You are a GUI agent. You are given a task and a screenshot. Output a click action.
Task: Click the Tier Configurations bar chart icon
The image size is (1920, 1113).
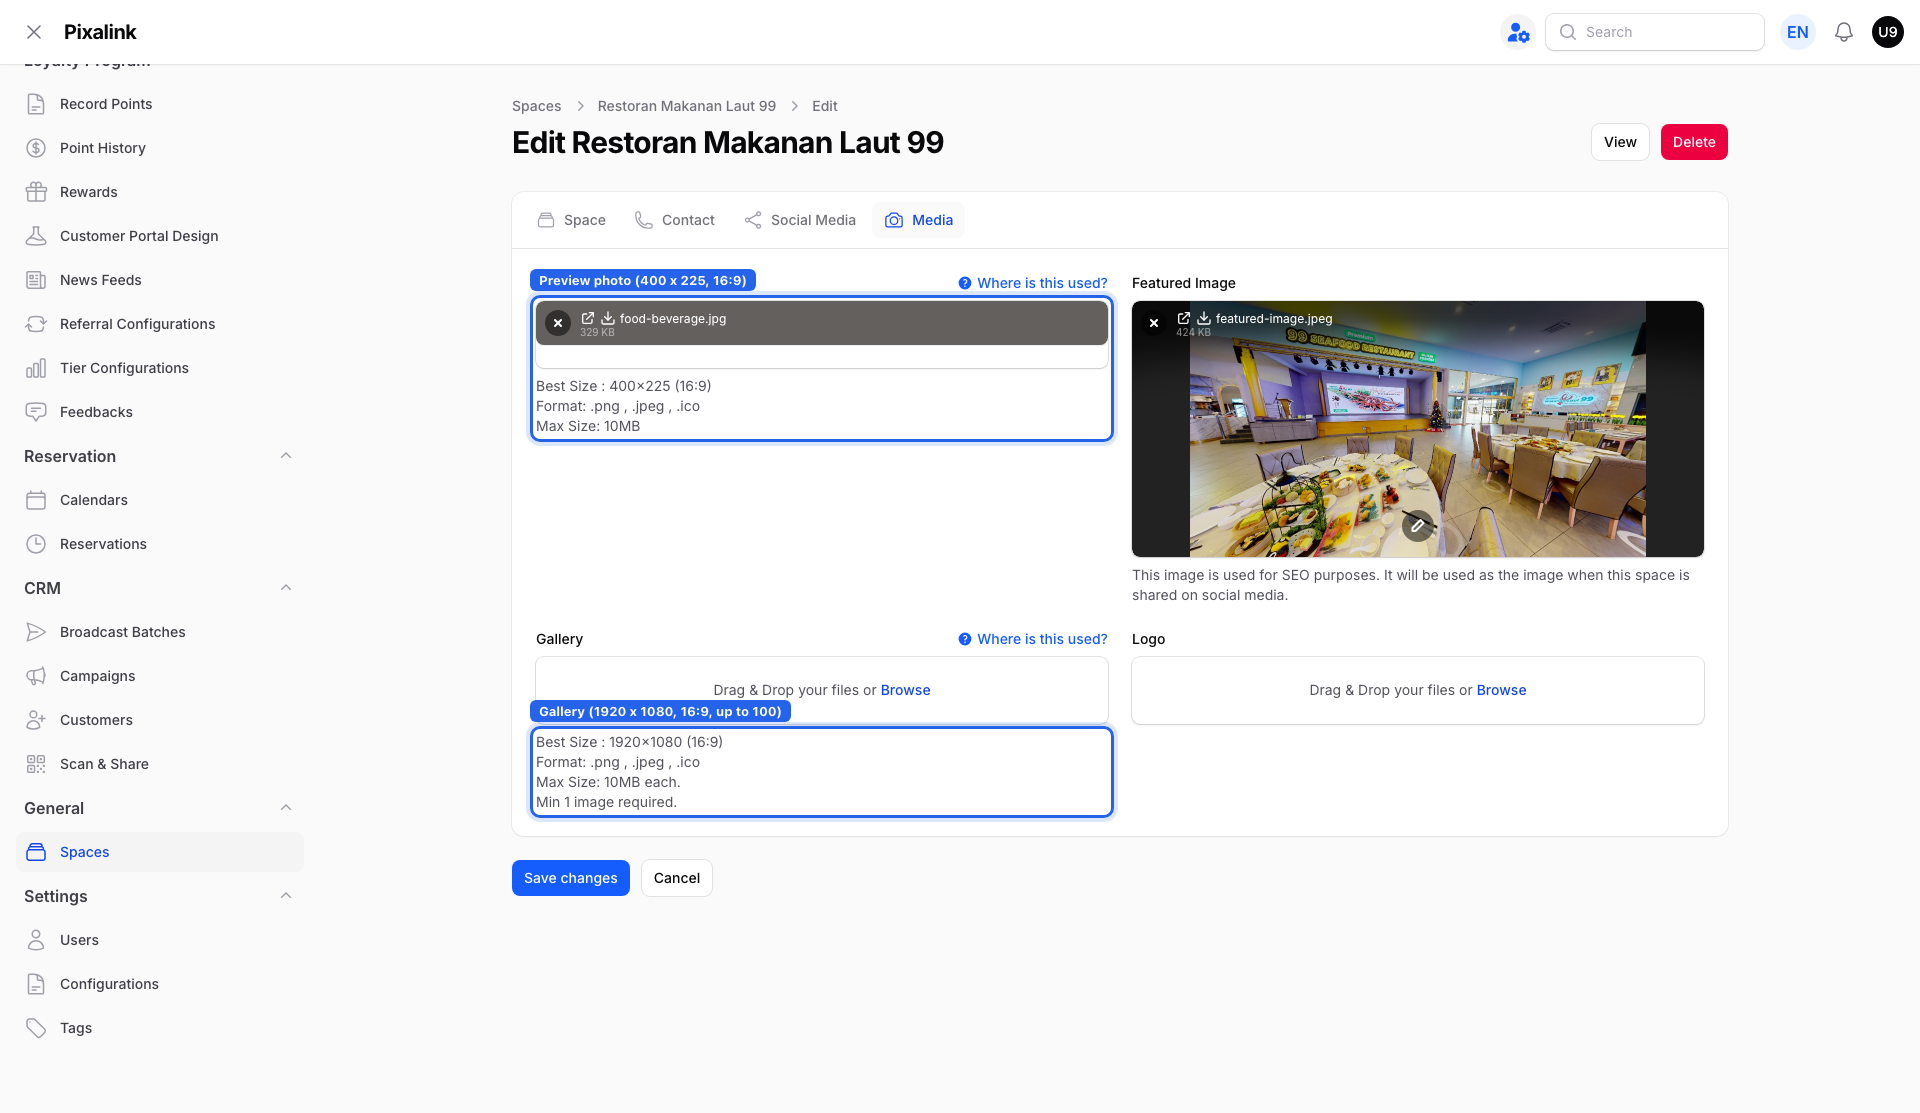[36, 368]
